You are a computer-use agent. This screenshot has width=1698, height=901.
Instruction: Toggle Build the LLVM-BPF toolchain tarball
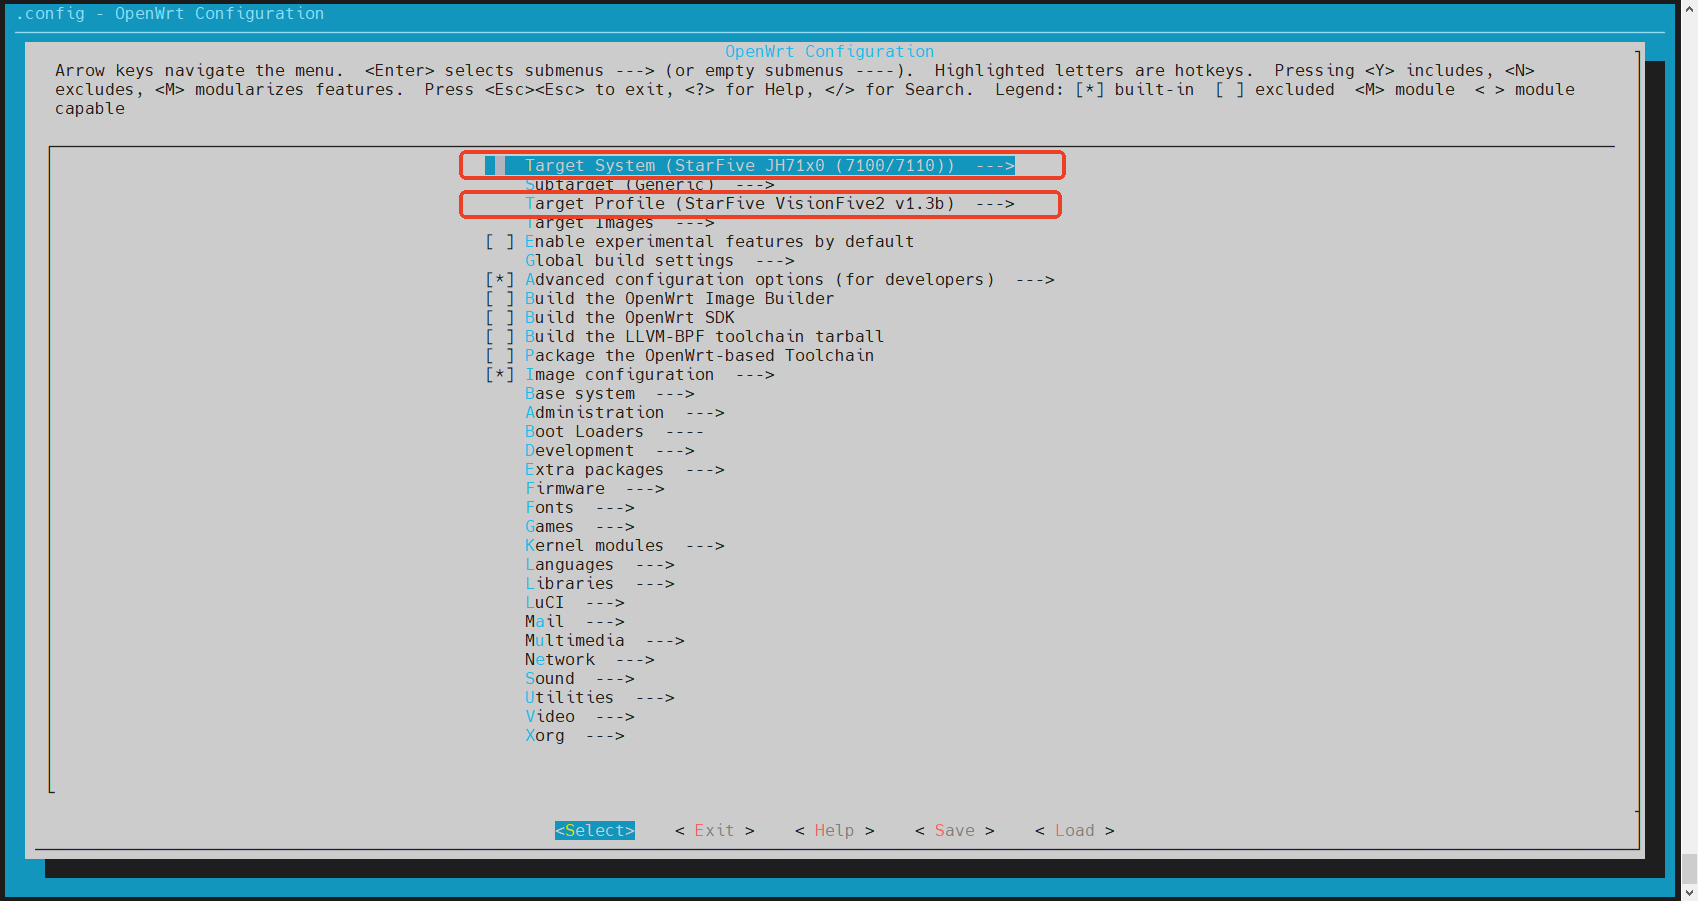point(499,337)
